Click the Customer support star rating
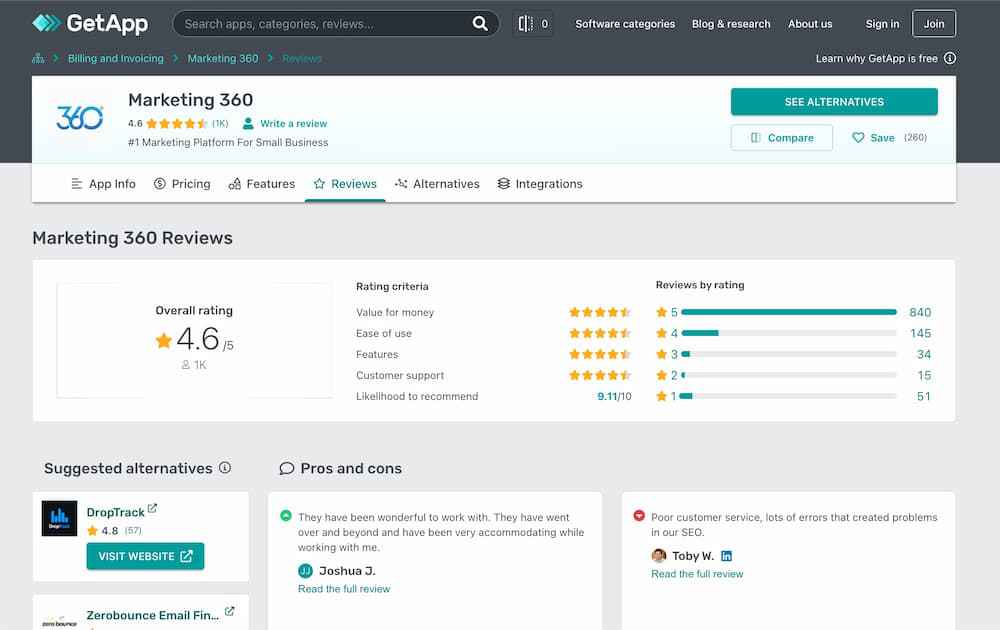This screenshot has height=630, width=1000. (x=599, y=376)
